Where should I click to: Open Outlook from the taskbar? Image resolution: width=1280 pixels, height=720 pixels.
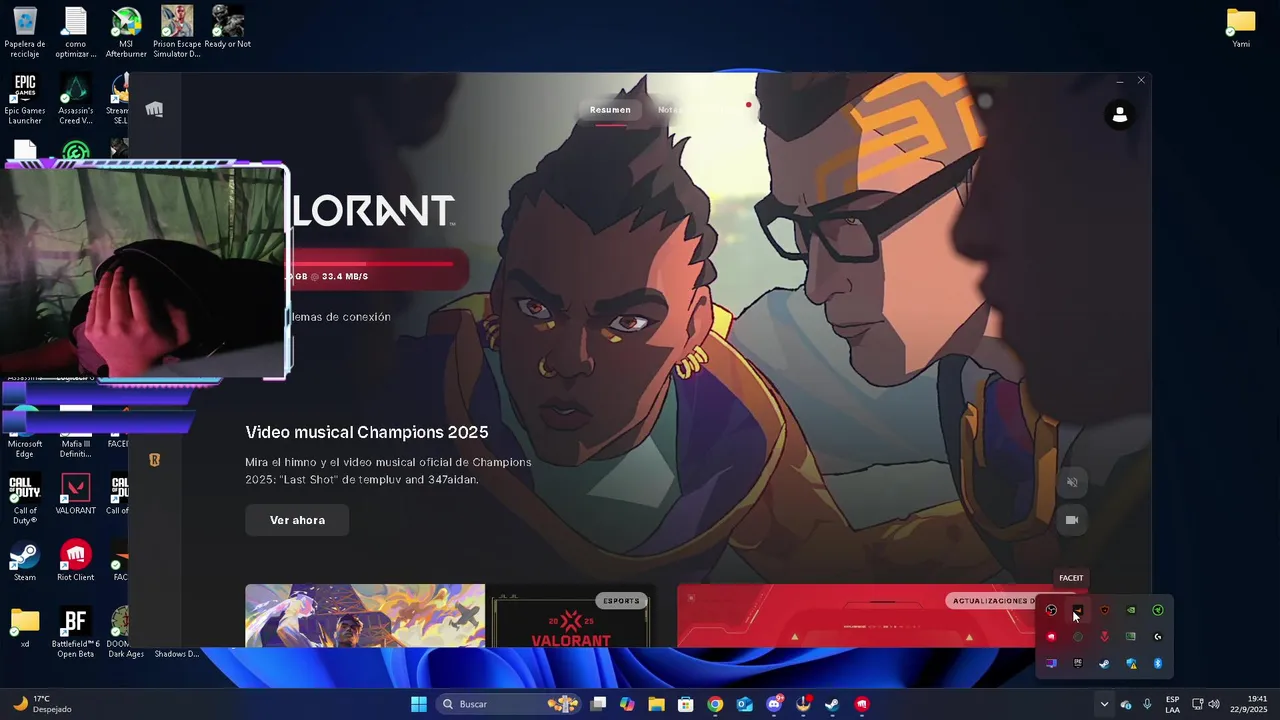744,704
